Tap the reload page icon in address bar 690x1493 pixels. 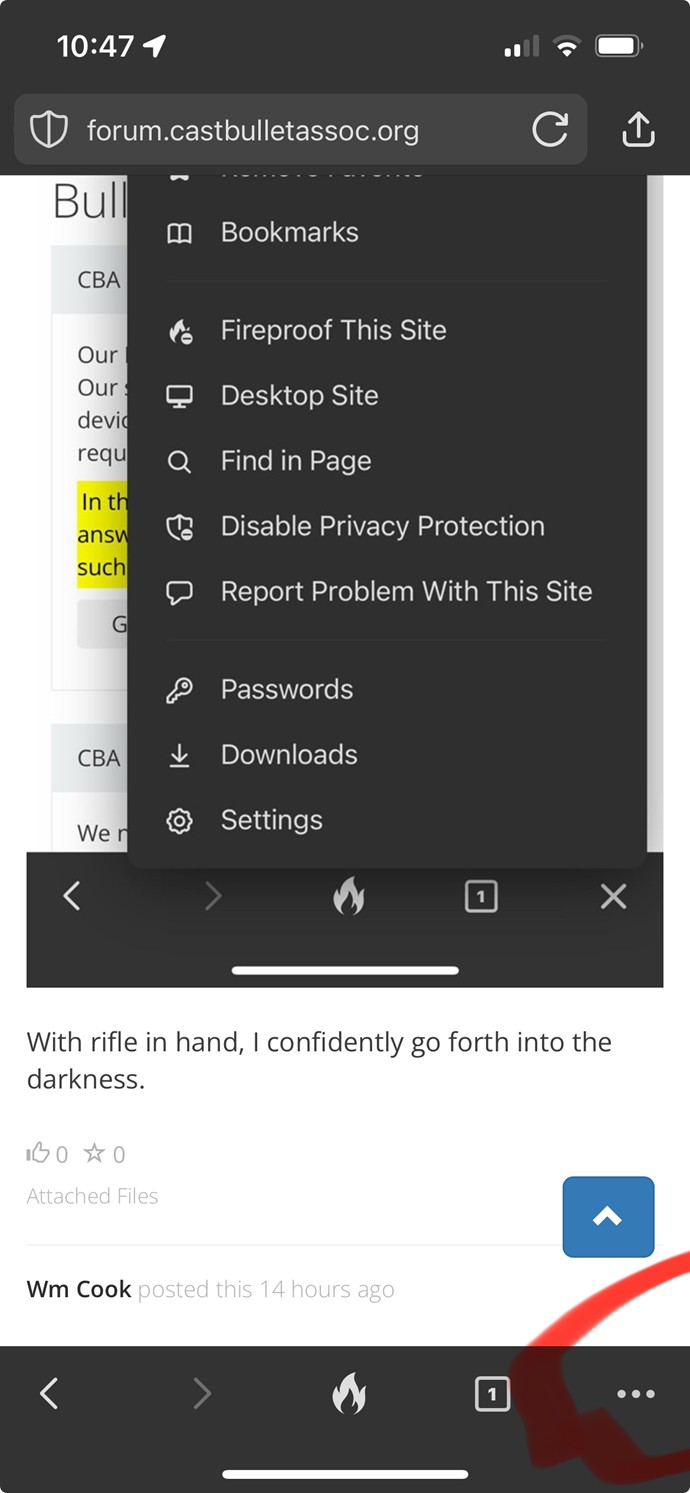coord(550,130)
